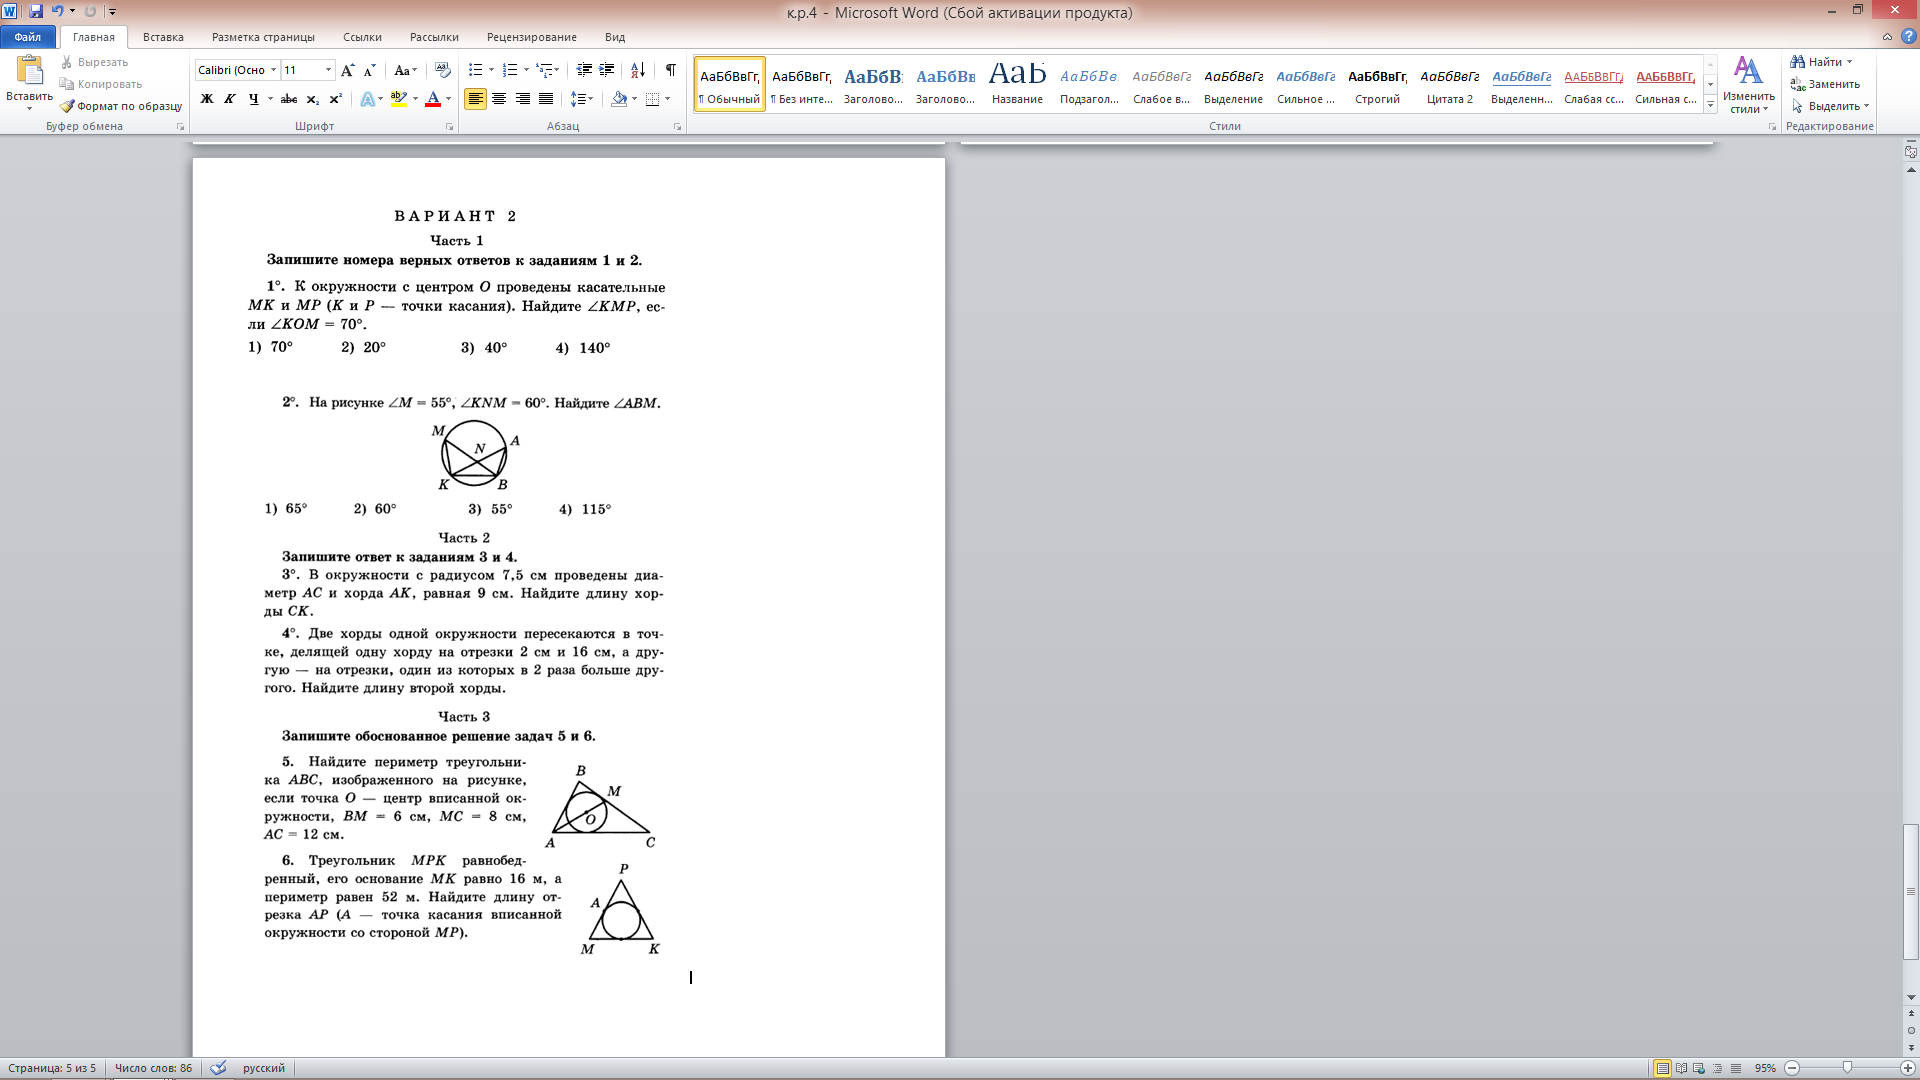Viewport: 1920px width, 1080px height.
Task: Click the page count Страница: 5 из 5
Action: 52,1068
